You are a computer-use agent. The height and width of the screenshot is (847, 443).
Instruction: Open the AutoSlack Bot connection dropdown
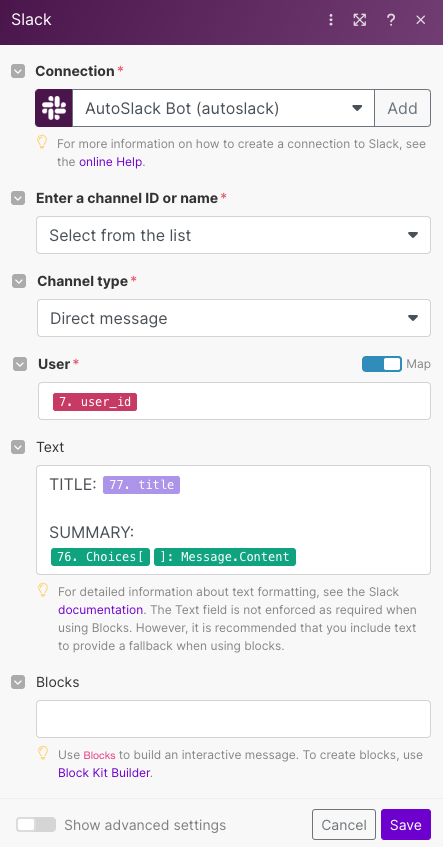coord(223,108)
